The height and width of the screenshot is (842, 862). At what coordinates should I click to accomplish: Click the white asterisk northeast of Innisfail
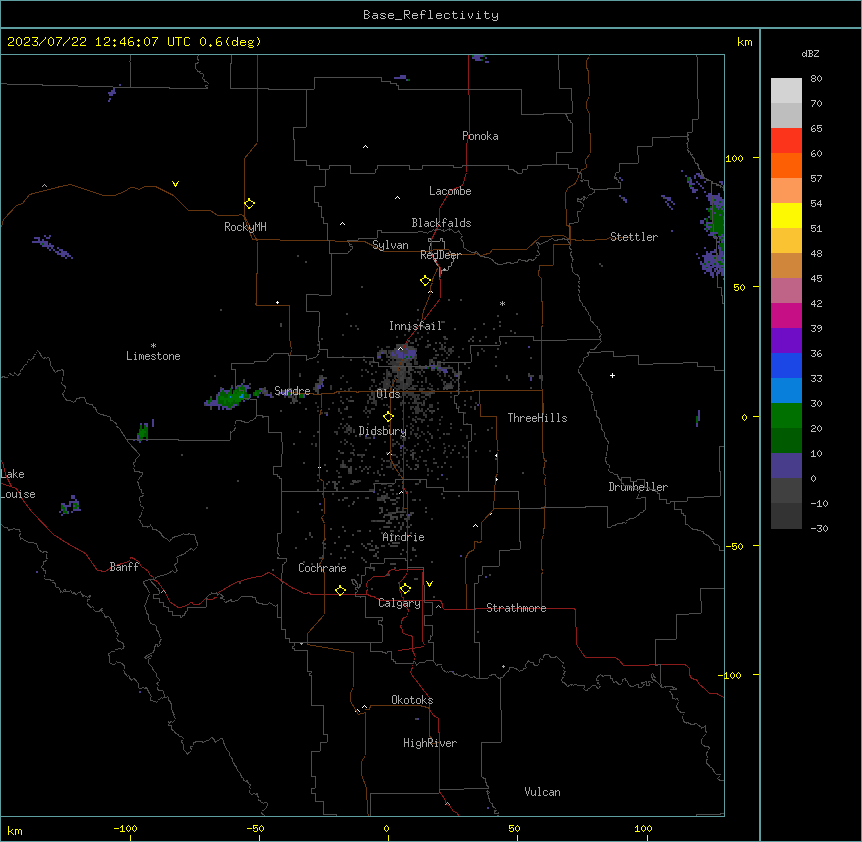coord(502,303)
